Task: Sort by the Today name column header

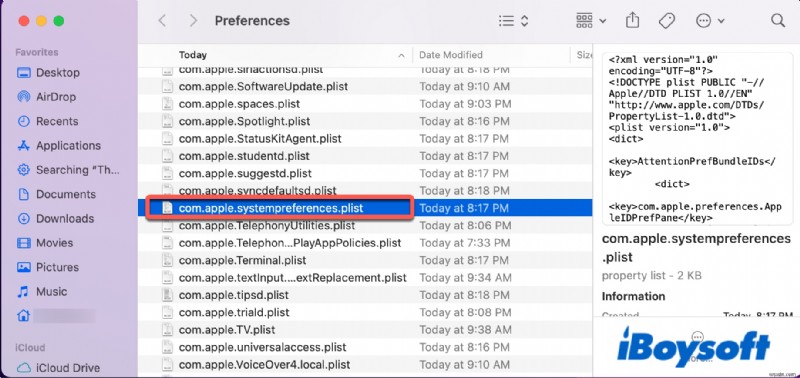Action: coord(192,55)
